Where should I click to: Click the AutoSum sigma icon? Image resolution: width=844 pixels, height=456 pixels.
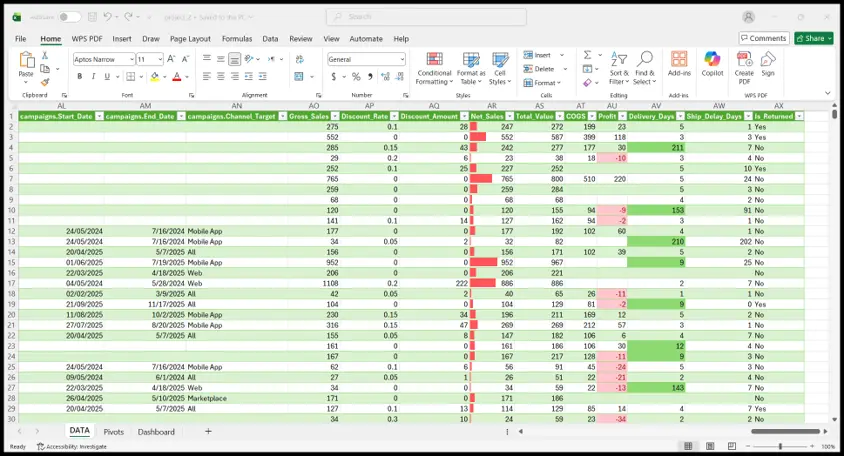click(x=587, y=55)
